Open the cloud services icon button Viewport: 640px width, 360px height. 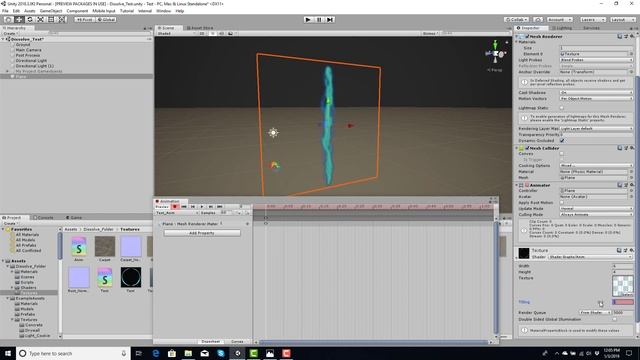[x=538, y=20]
